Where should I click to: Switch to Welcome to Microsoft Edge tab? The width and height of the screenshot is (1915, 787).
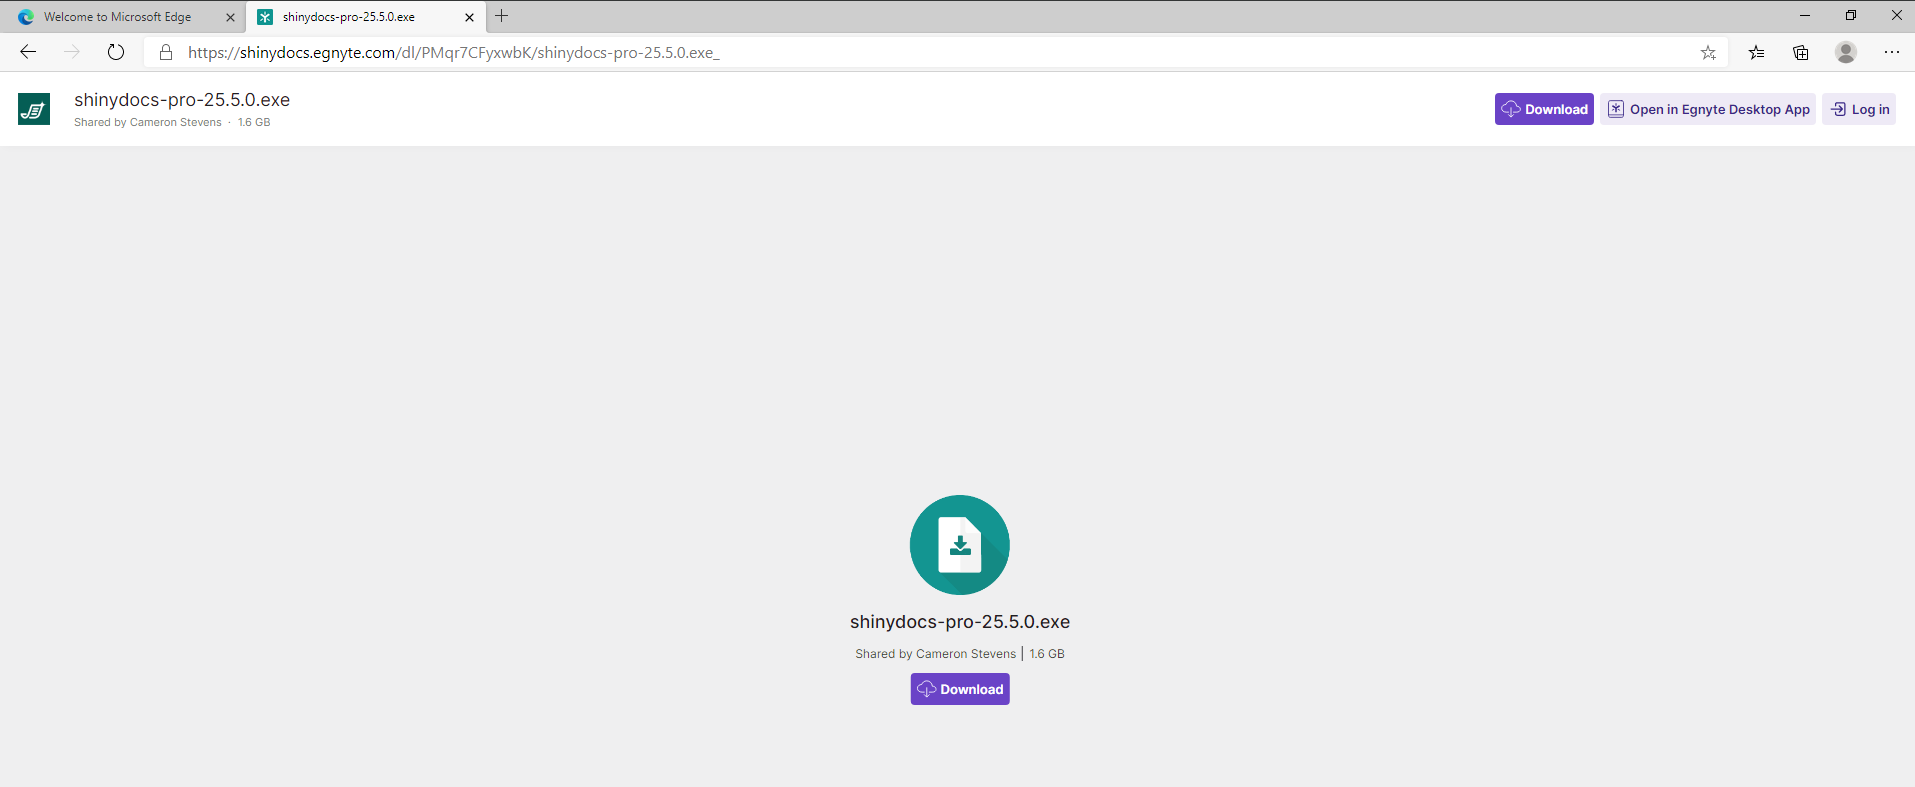[117, 17]
